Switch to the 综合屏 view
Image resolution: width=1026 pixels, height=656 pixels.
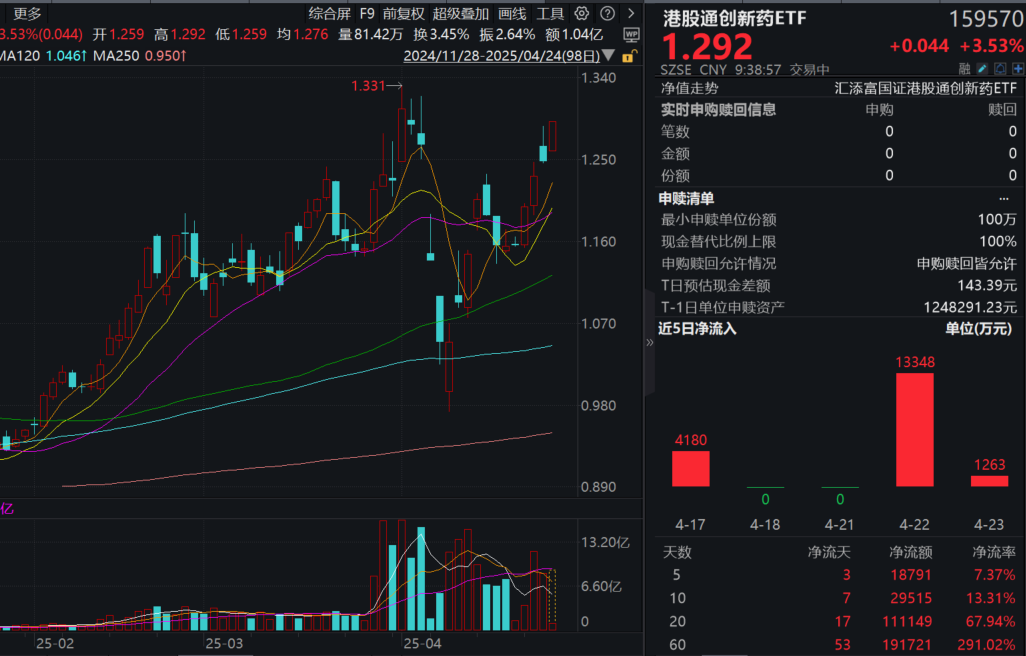tap(331, 14)
